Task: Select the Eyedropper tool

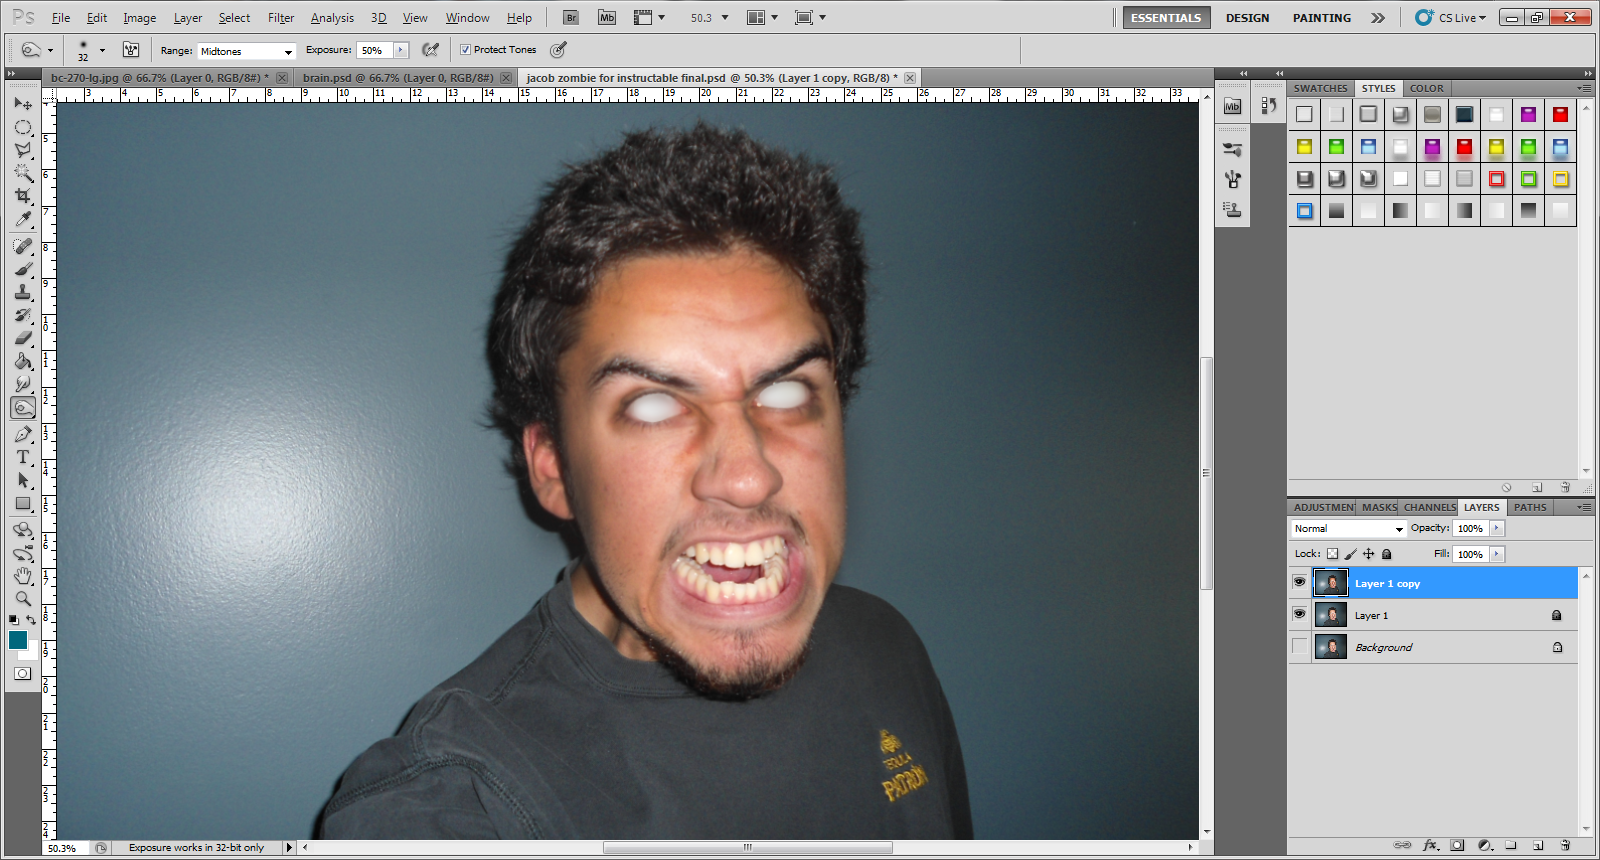Action: (x=23, y=219)
